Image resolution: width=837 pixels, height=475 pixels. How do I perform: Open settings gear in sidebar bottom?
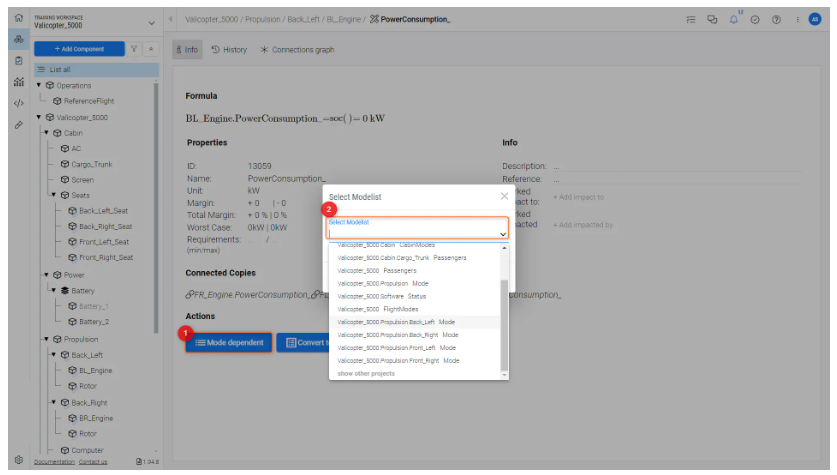coord(19,460)
